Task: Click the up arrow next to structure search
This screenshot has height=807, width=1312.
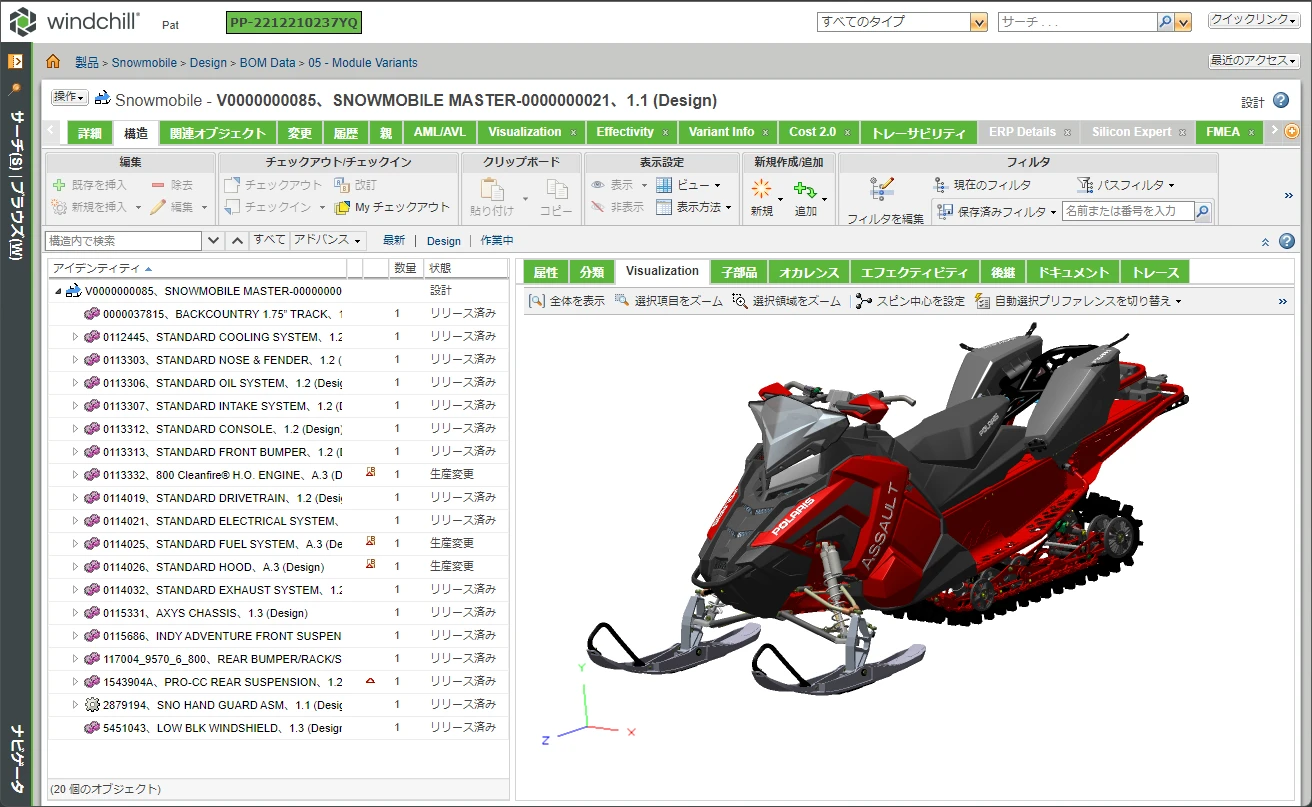Action: click(237, 241)
